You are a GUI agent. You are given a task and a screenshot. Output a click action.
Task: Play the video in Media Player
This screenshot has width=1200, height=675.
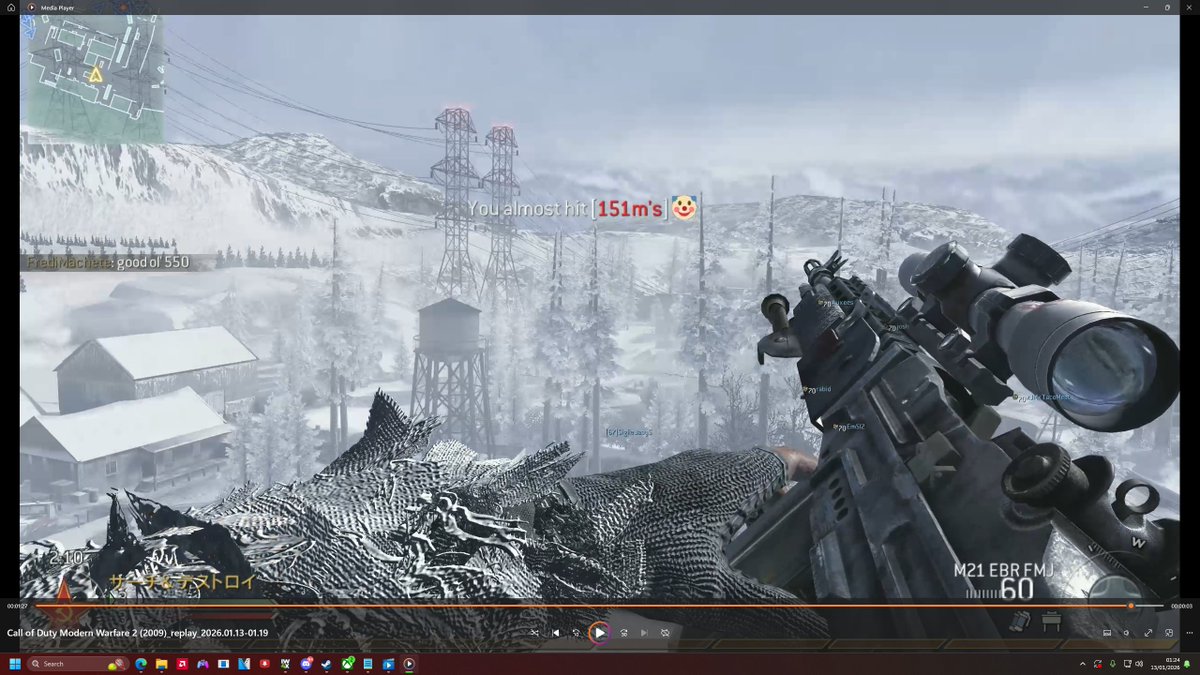tap(599, 632)
